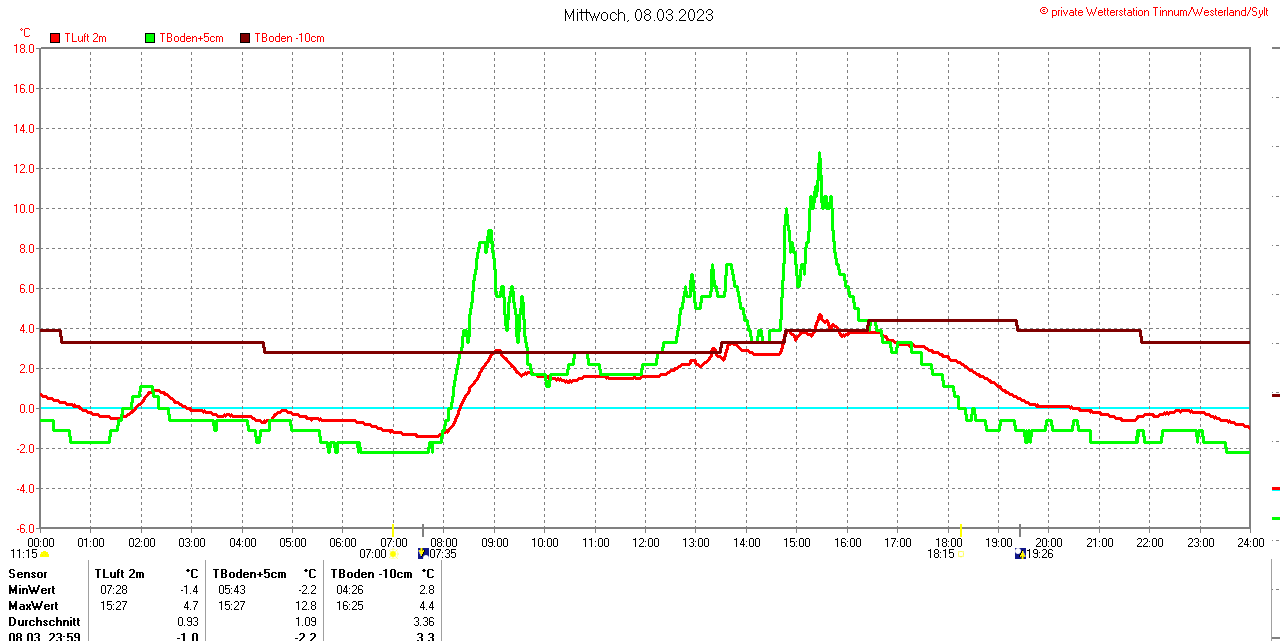Click the 12:00 label on time axis
The height and width of the screenshot is (641, 1280).
pyautogui.click(x=646, y=543)
